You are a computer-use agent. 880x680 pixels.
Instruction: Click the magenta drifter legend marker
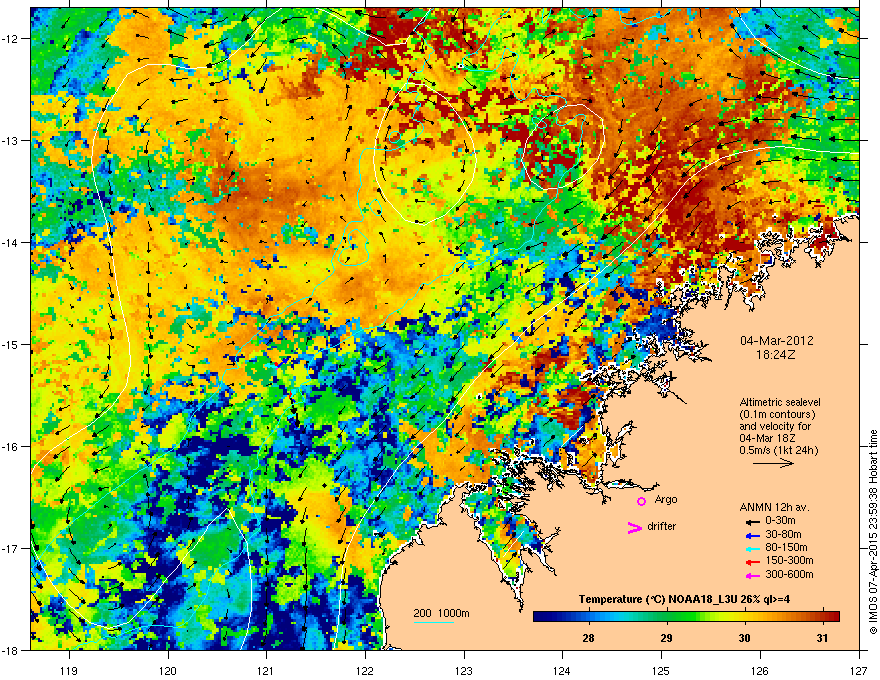[634, 527]
